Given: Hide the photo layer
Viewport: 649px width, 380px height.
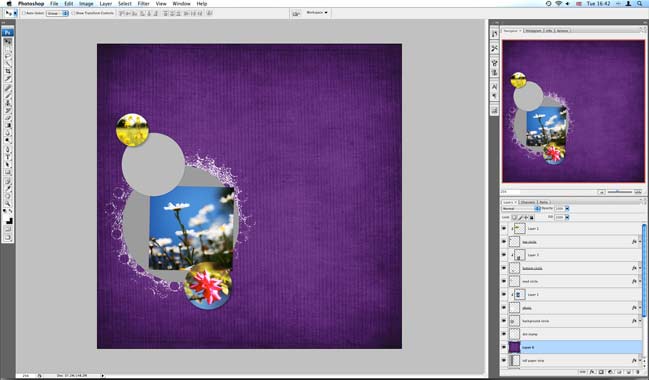Looking at the screenshot, I should [504, 308].
